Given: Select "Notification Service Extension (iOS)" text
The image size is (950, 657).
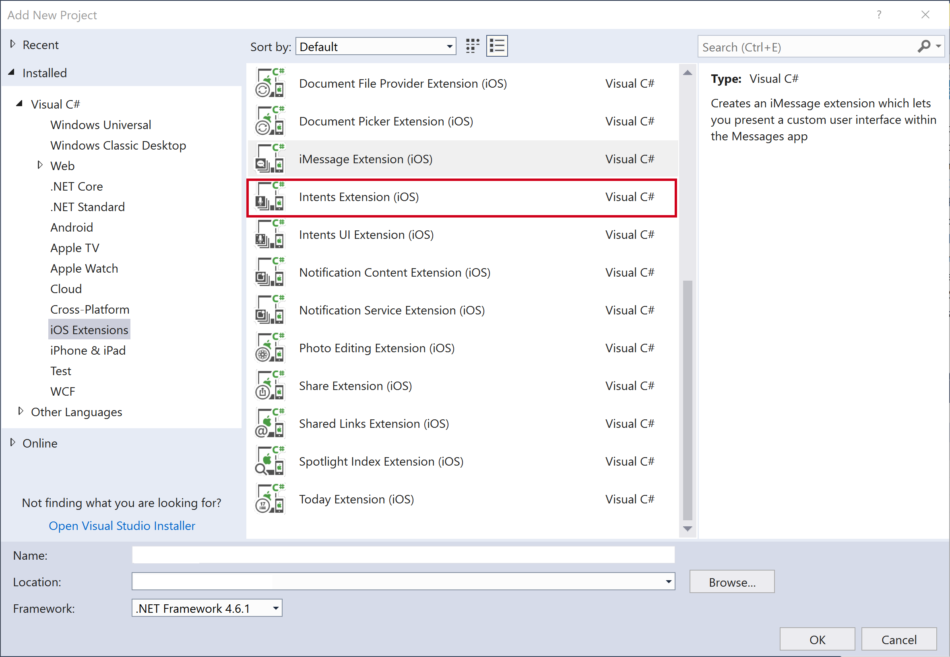Looking at the screenshot, I should click(x=391, y=310).
